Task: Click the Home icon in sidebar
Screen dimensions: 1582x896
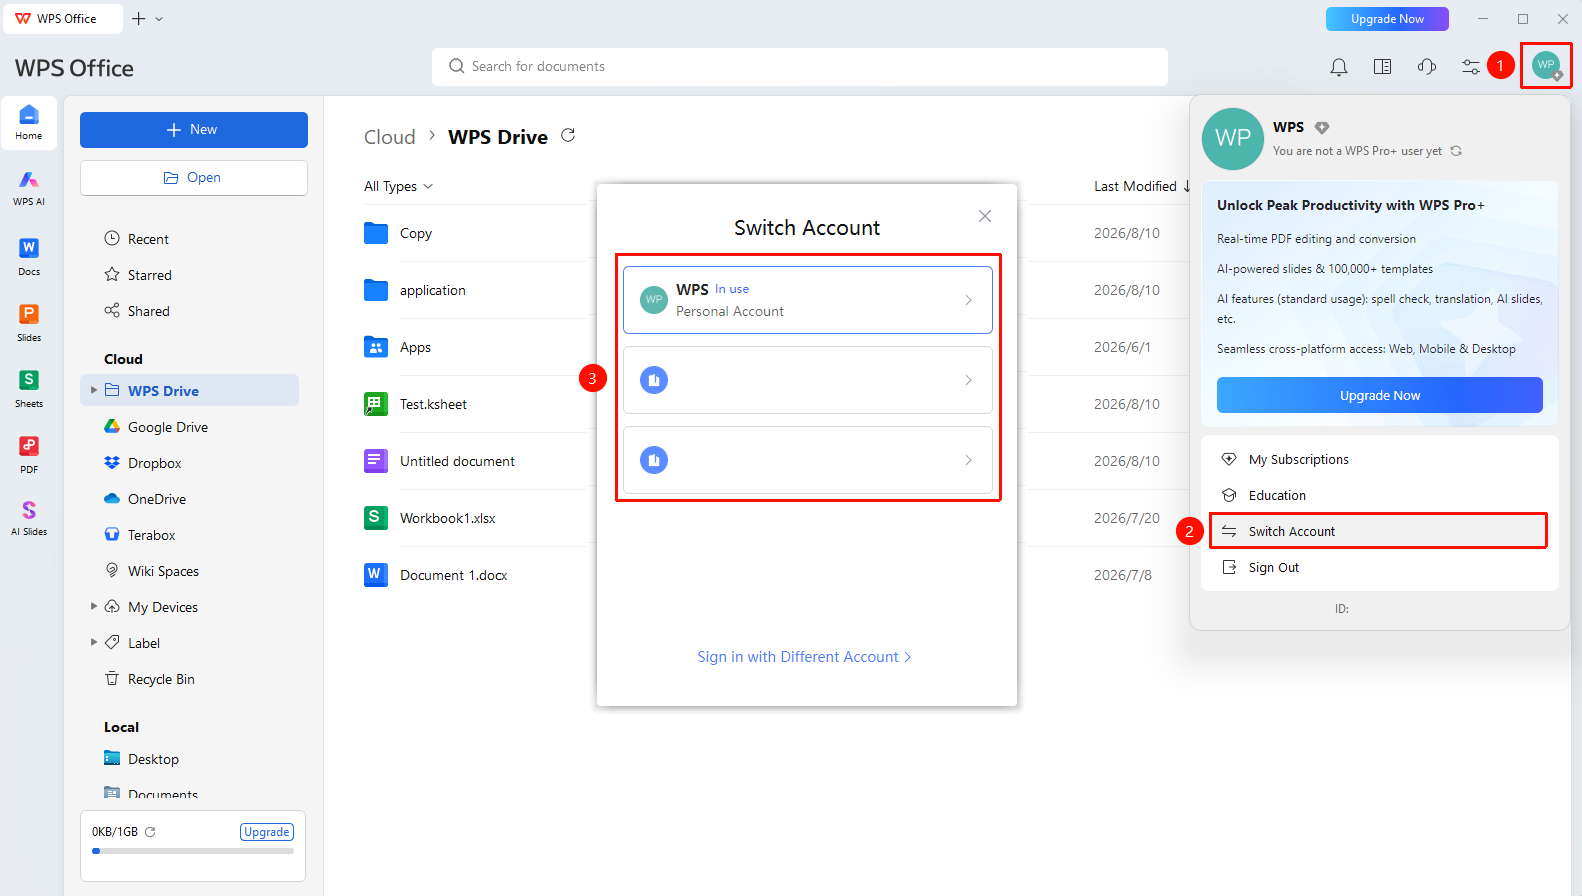Action: [29, 123]
